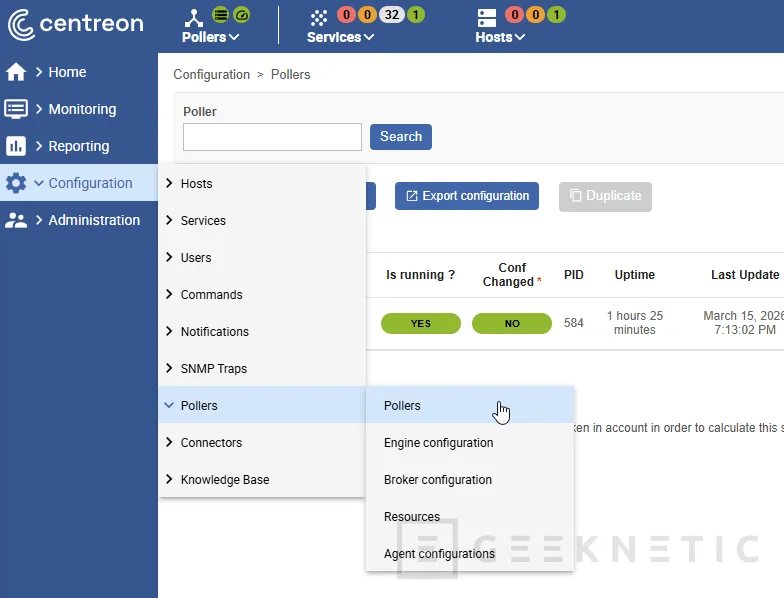Click the Administration people icon
Image resolution: width=784 pixels, height=598 pixels.
pyautogui.click(x=16, y=220)
